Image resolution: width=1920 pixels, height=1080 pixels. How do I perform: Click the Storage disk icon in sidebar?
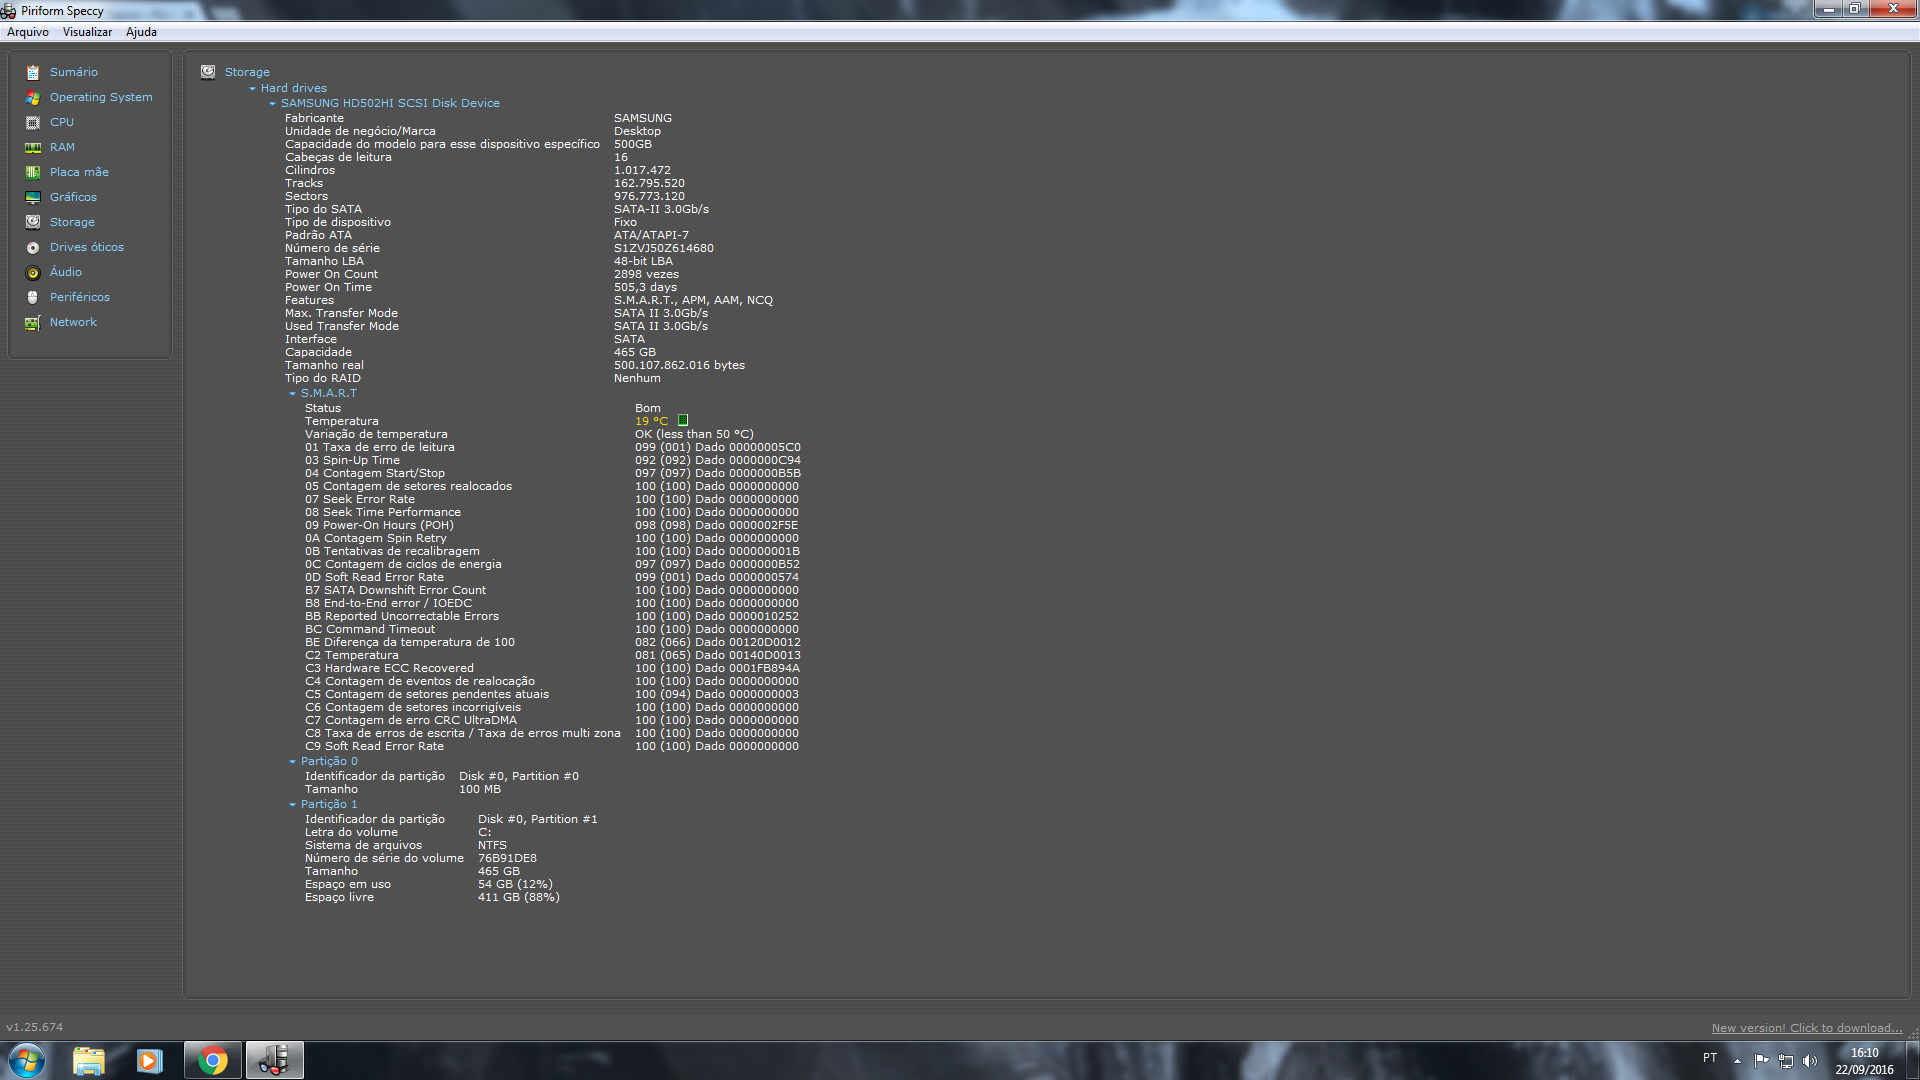33,222
